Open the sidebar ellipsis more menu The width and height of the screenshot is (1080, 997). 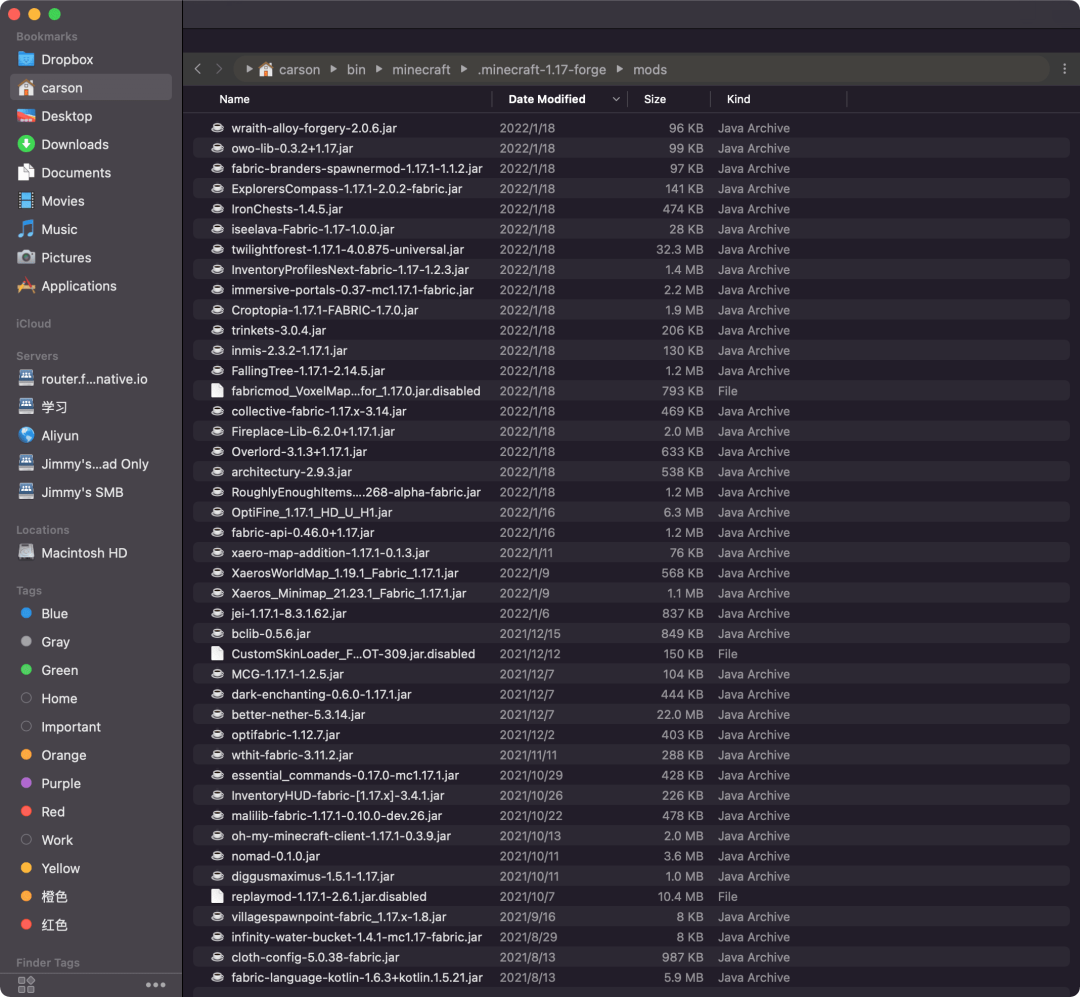pyautogui.click(x=156, y=985)
